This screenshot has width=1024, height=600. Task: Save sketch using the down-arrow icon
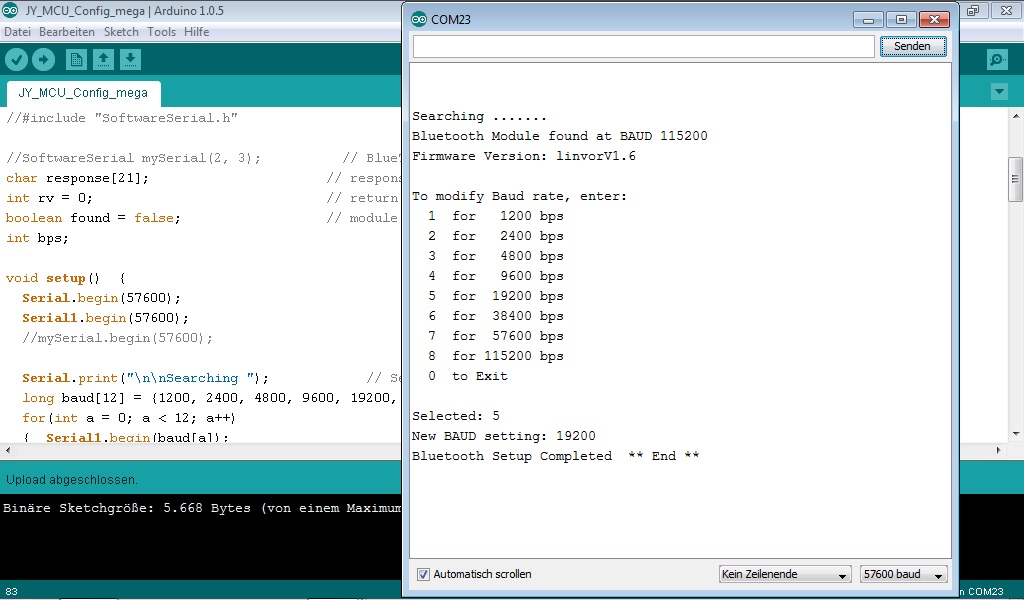pos(130,60)
